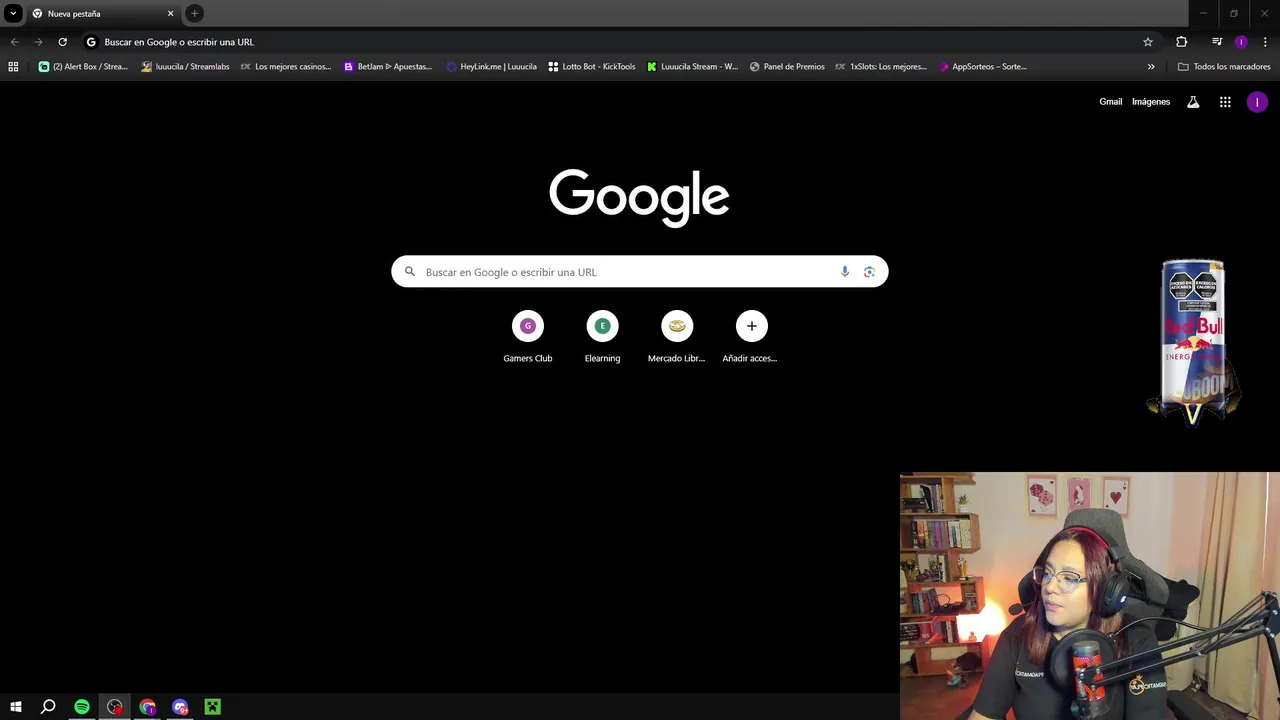This screenshot has width=1280, height=720.
Task: Open the Chrome profile avatar in toolbar
Action: 1241,42
